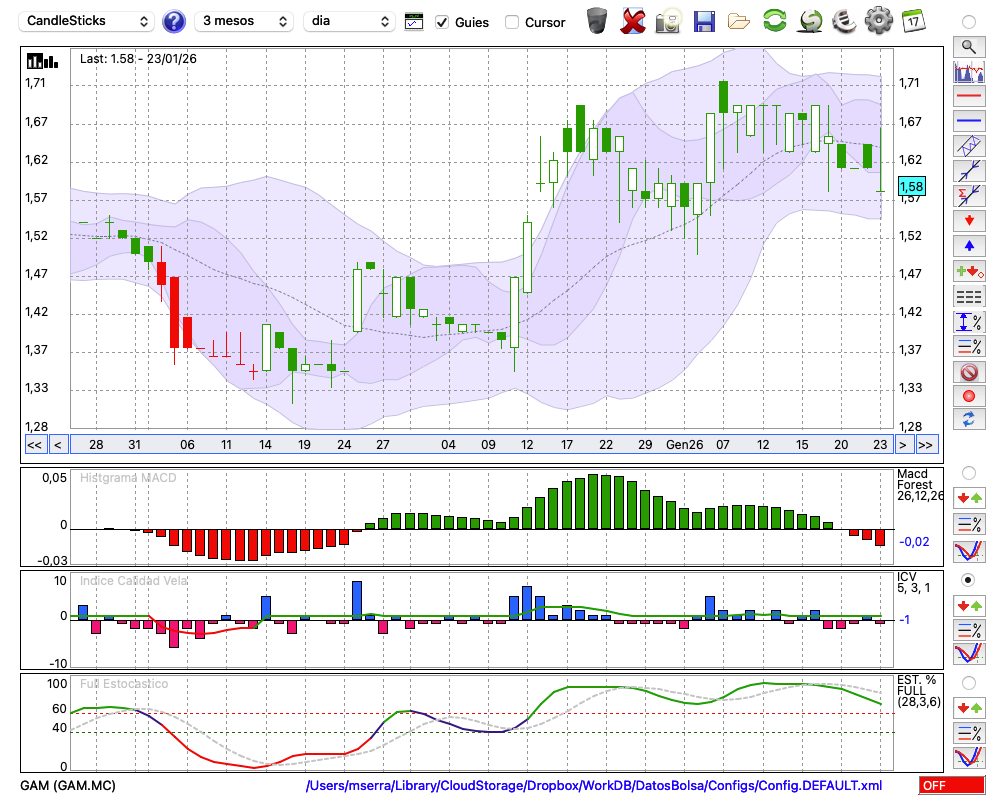Image resolution: width=1000 pixels, height=800 pixels.
Task: Enable the Cursor checkbox
Action: tap(512, 22)
